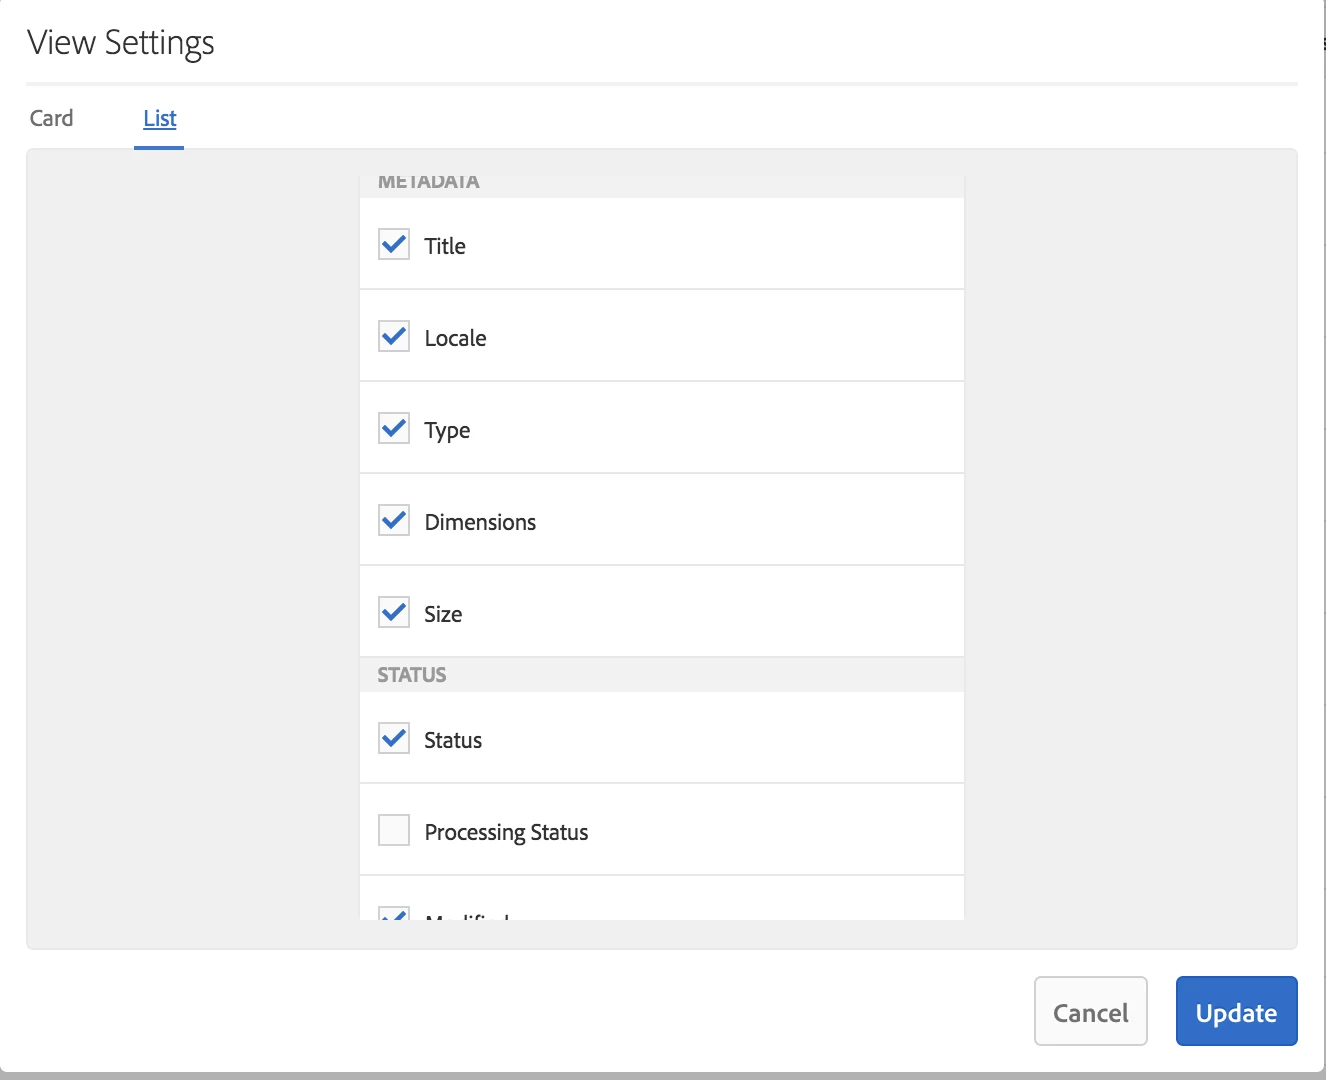
Task: Enable the Processing Status checkbox
Action: pos(394,830)
